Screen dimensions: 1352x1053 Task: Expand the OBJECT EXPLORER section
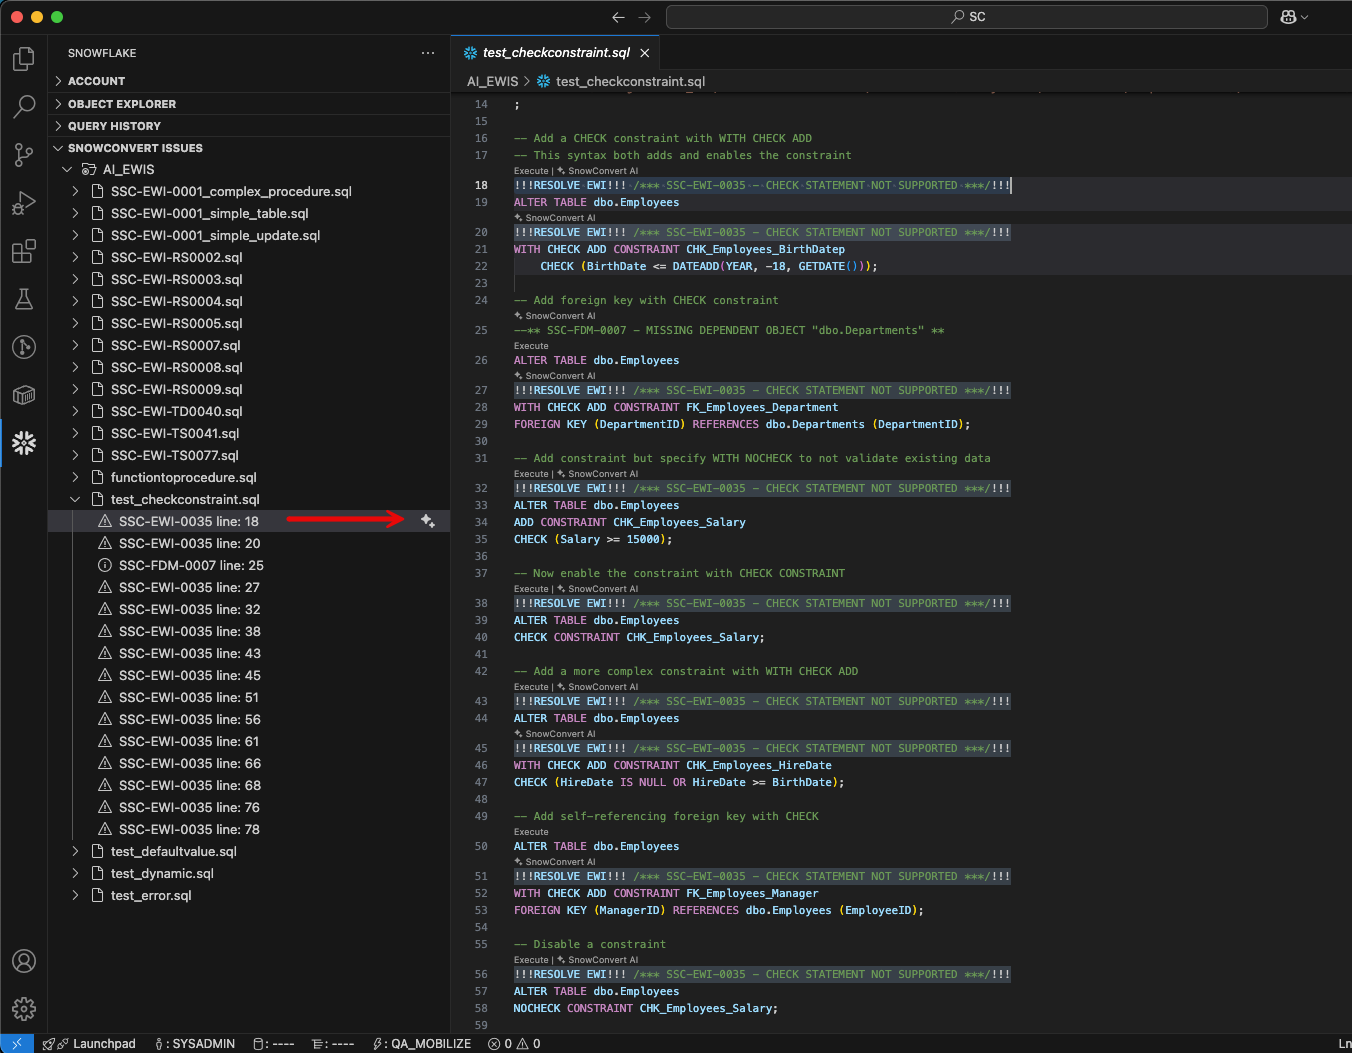(121, 104)
